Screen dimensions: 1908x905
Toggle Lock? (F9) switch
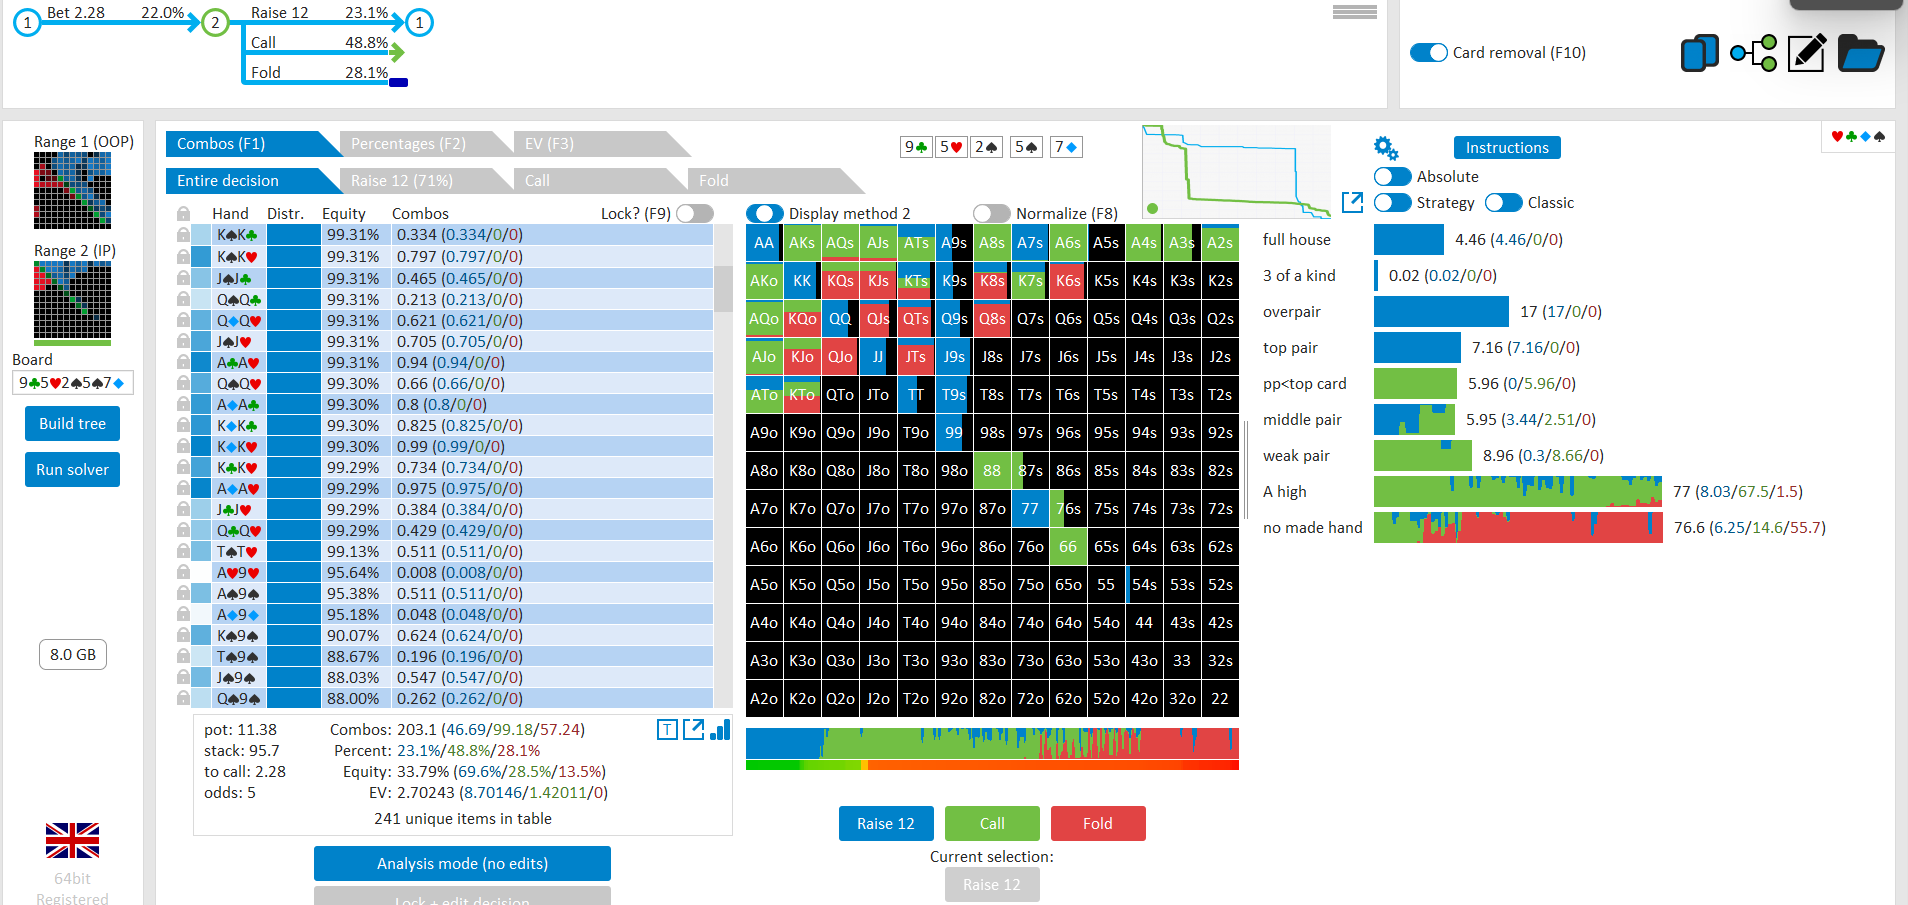(x=695, y=213)
